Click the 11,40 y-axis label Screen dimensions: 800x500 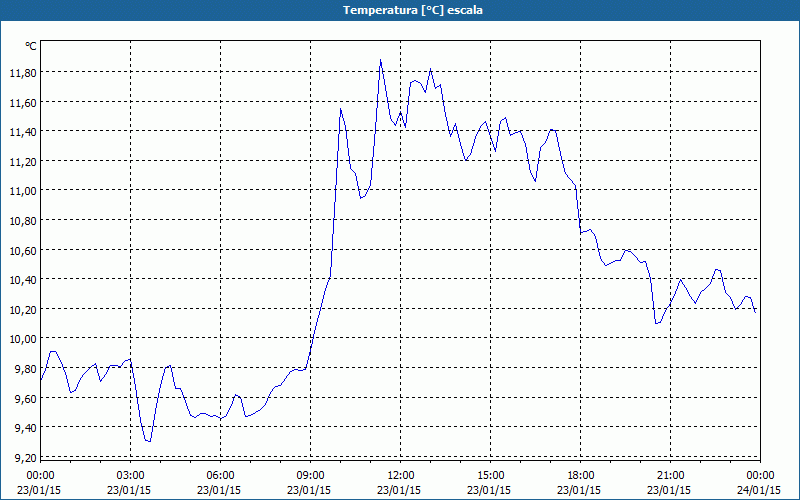[x=23, y=132]
